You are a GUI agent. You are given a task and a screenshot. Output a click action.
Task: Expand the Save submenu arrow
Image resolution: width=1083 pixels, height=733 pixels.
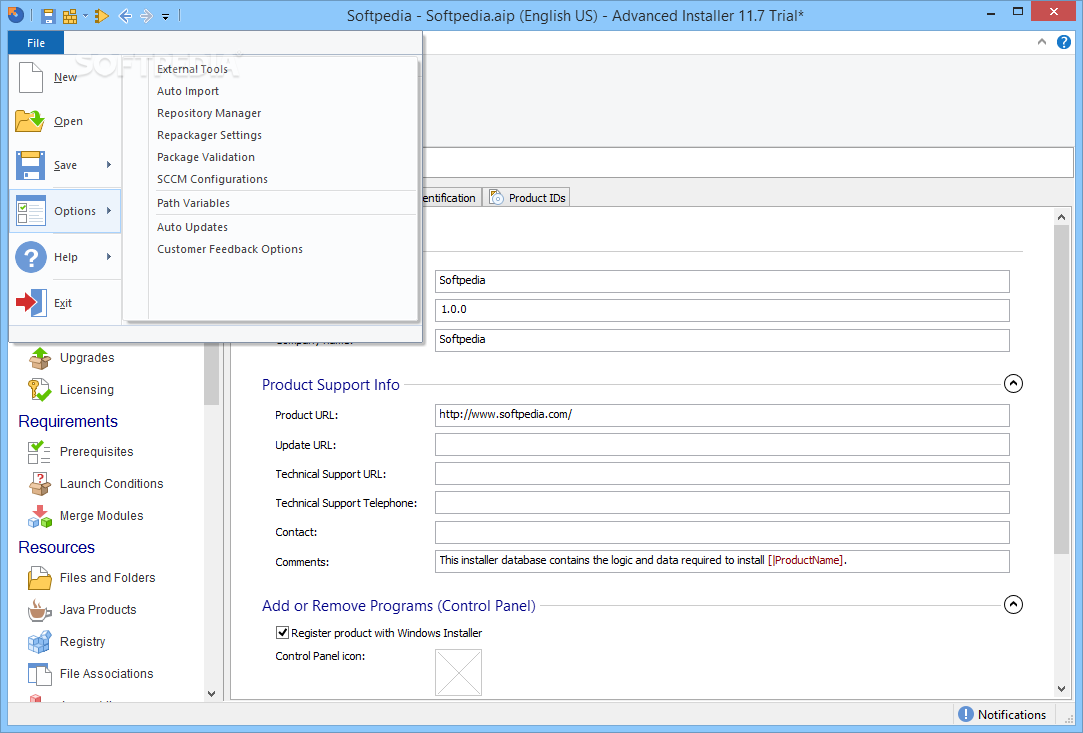coord(109,164)
